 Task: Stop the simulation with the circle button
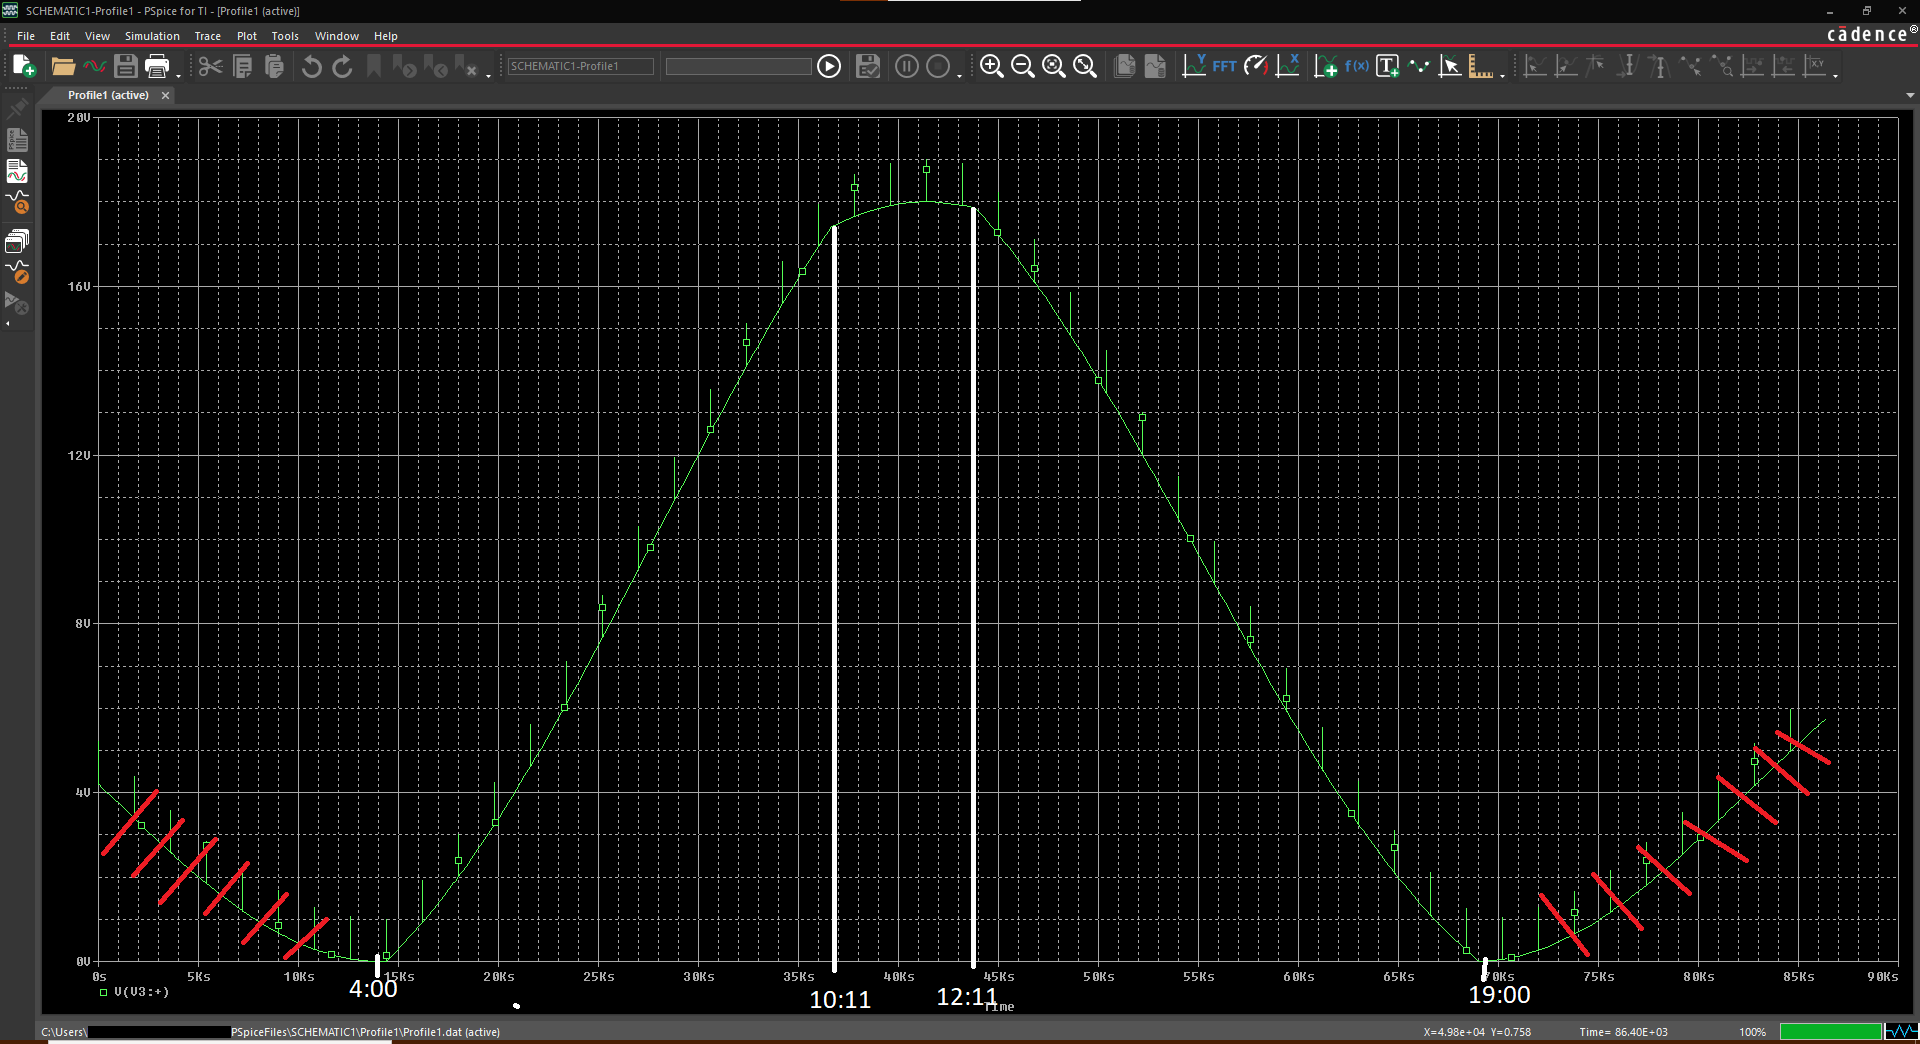click(938, 66)
